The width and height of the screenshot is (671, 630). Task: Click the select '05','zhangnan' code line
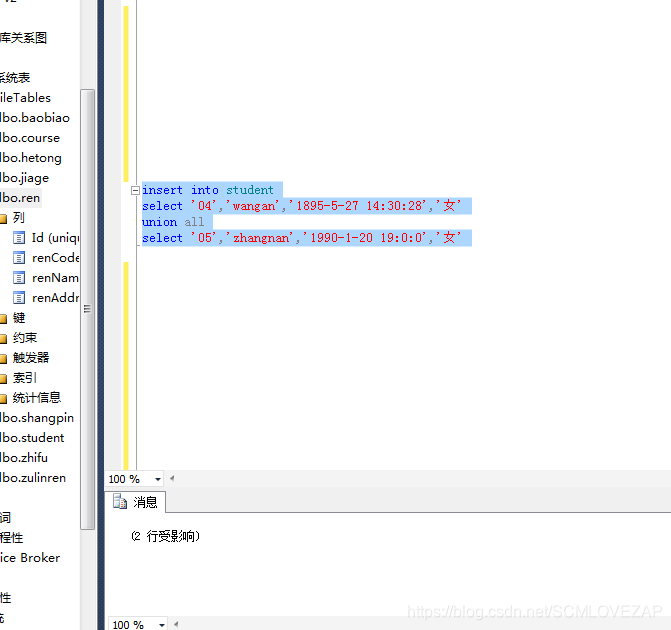click(302, 238)
